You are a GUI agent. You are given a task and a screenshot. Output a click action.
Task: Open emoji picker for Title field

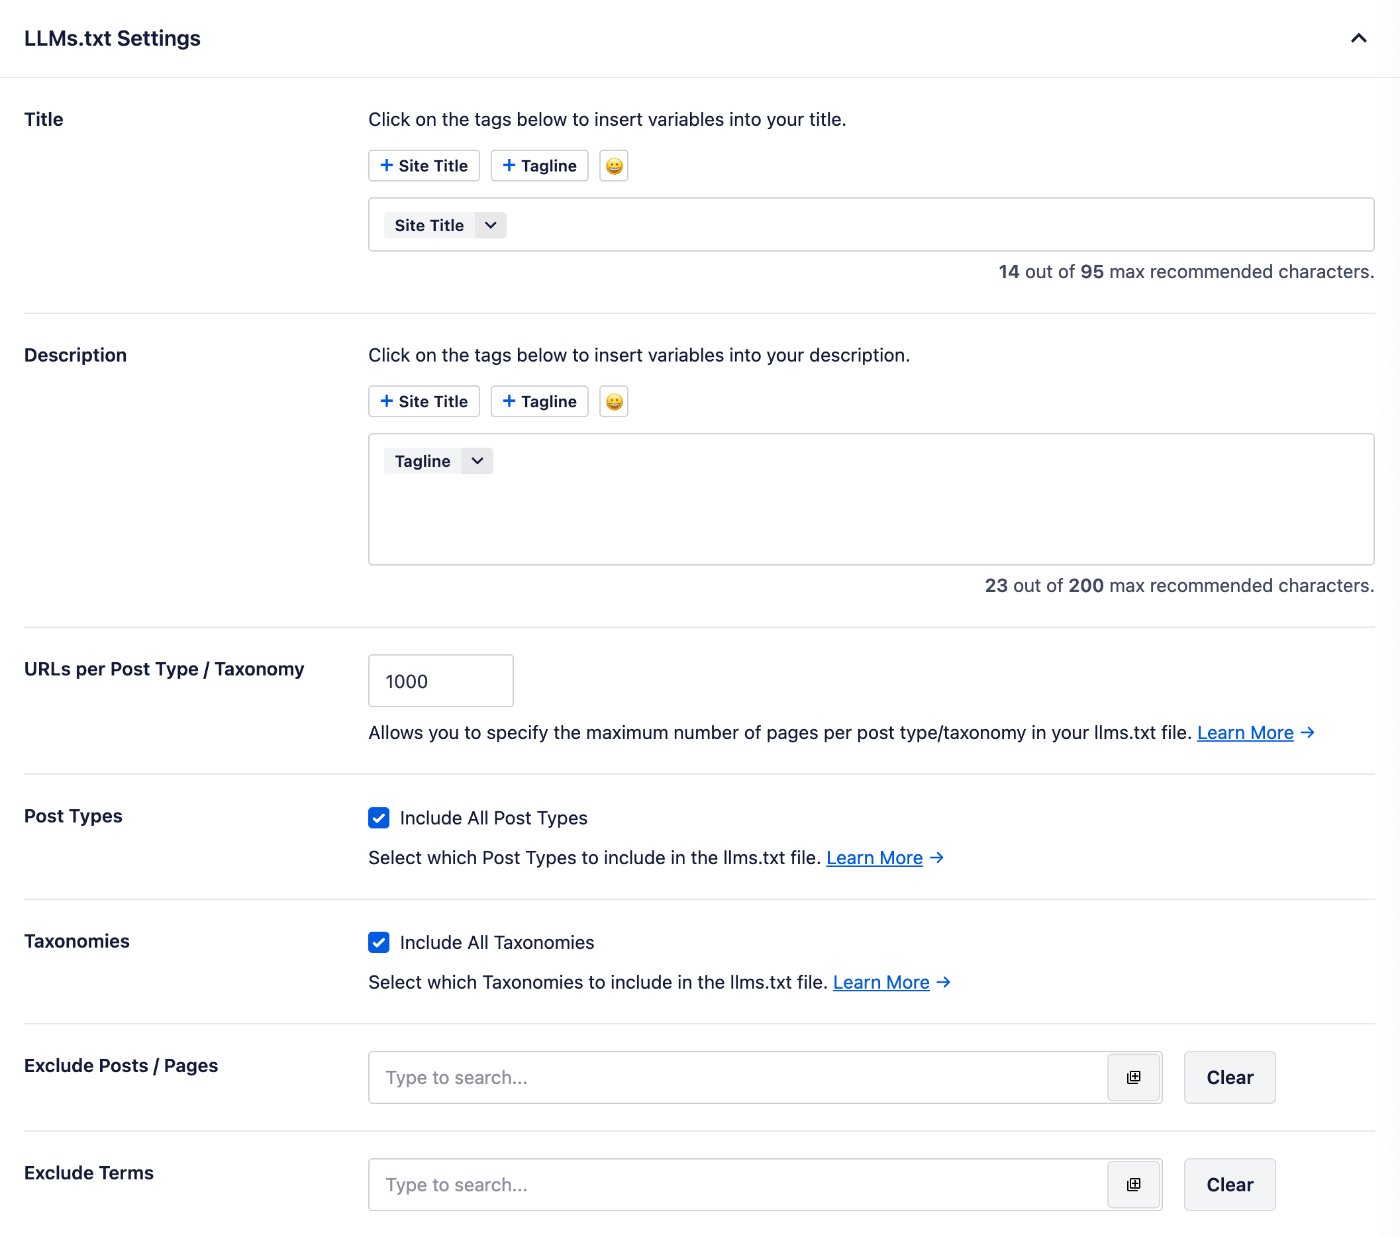click(x=614, y=166)
